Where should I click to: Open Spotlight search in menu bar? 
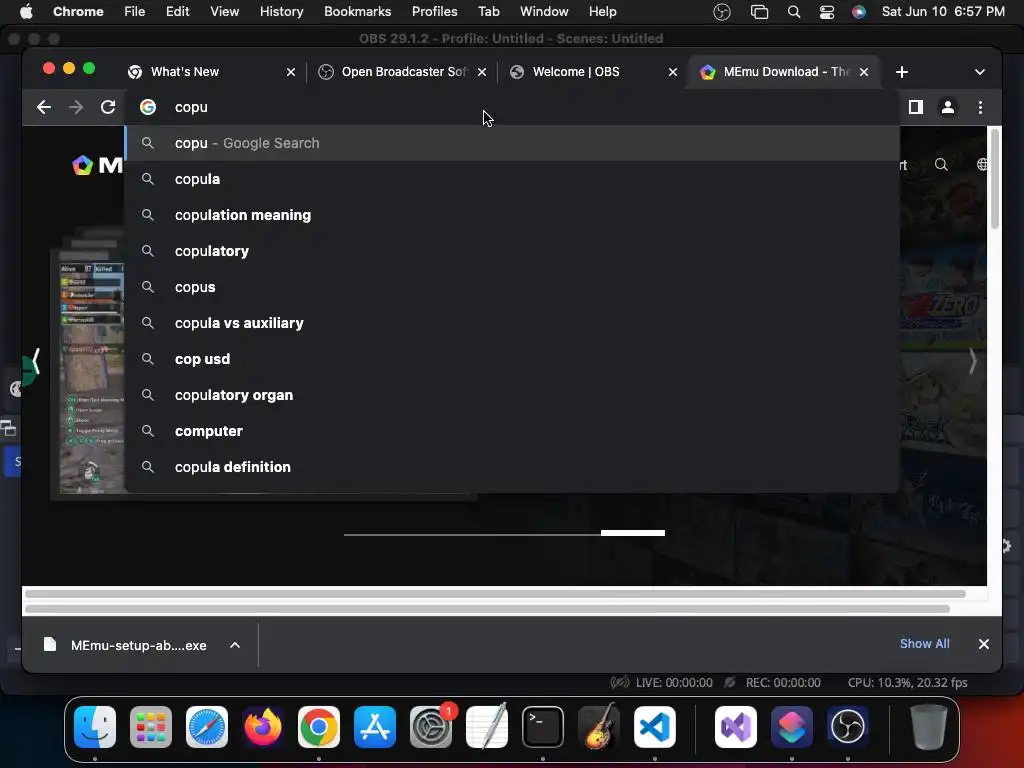click(x=793, y=12)
